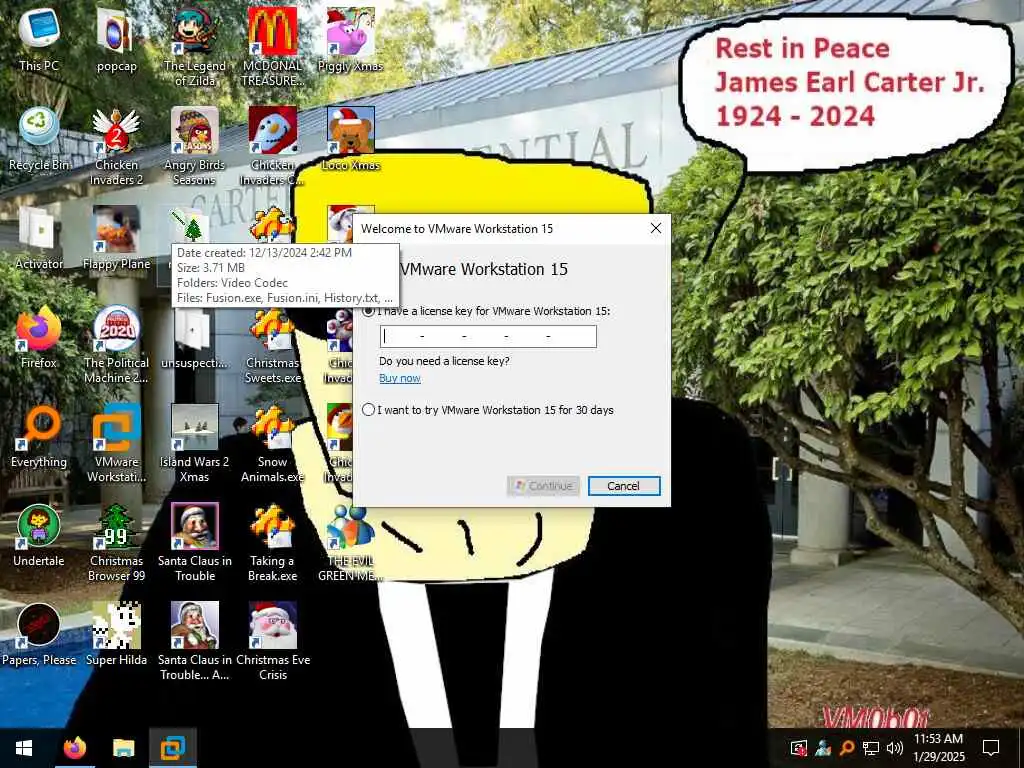Screen dimensions: 1024x768
Task: Open THE EVIL GREEN ME shortcut
Action: (350, 541)
